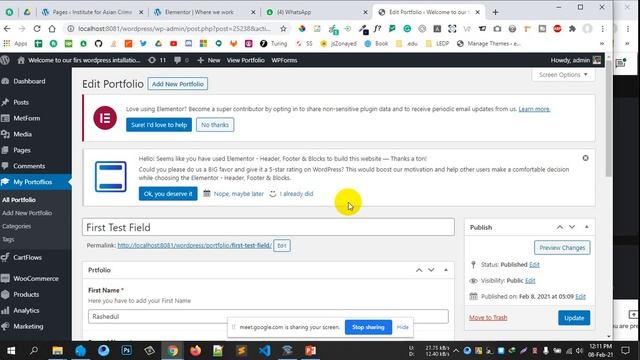Open Analytics menu item
Screen dimensions: 640x360
pos(26,311)
